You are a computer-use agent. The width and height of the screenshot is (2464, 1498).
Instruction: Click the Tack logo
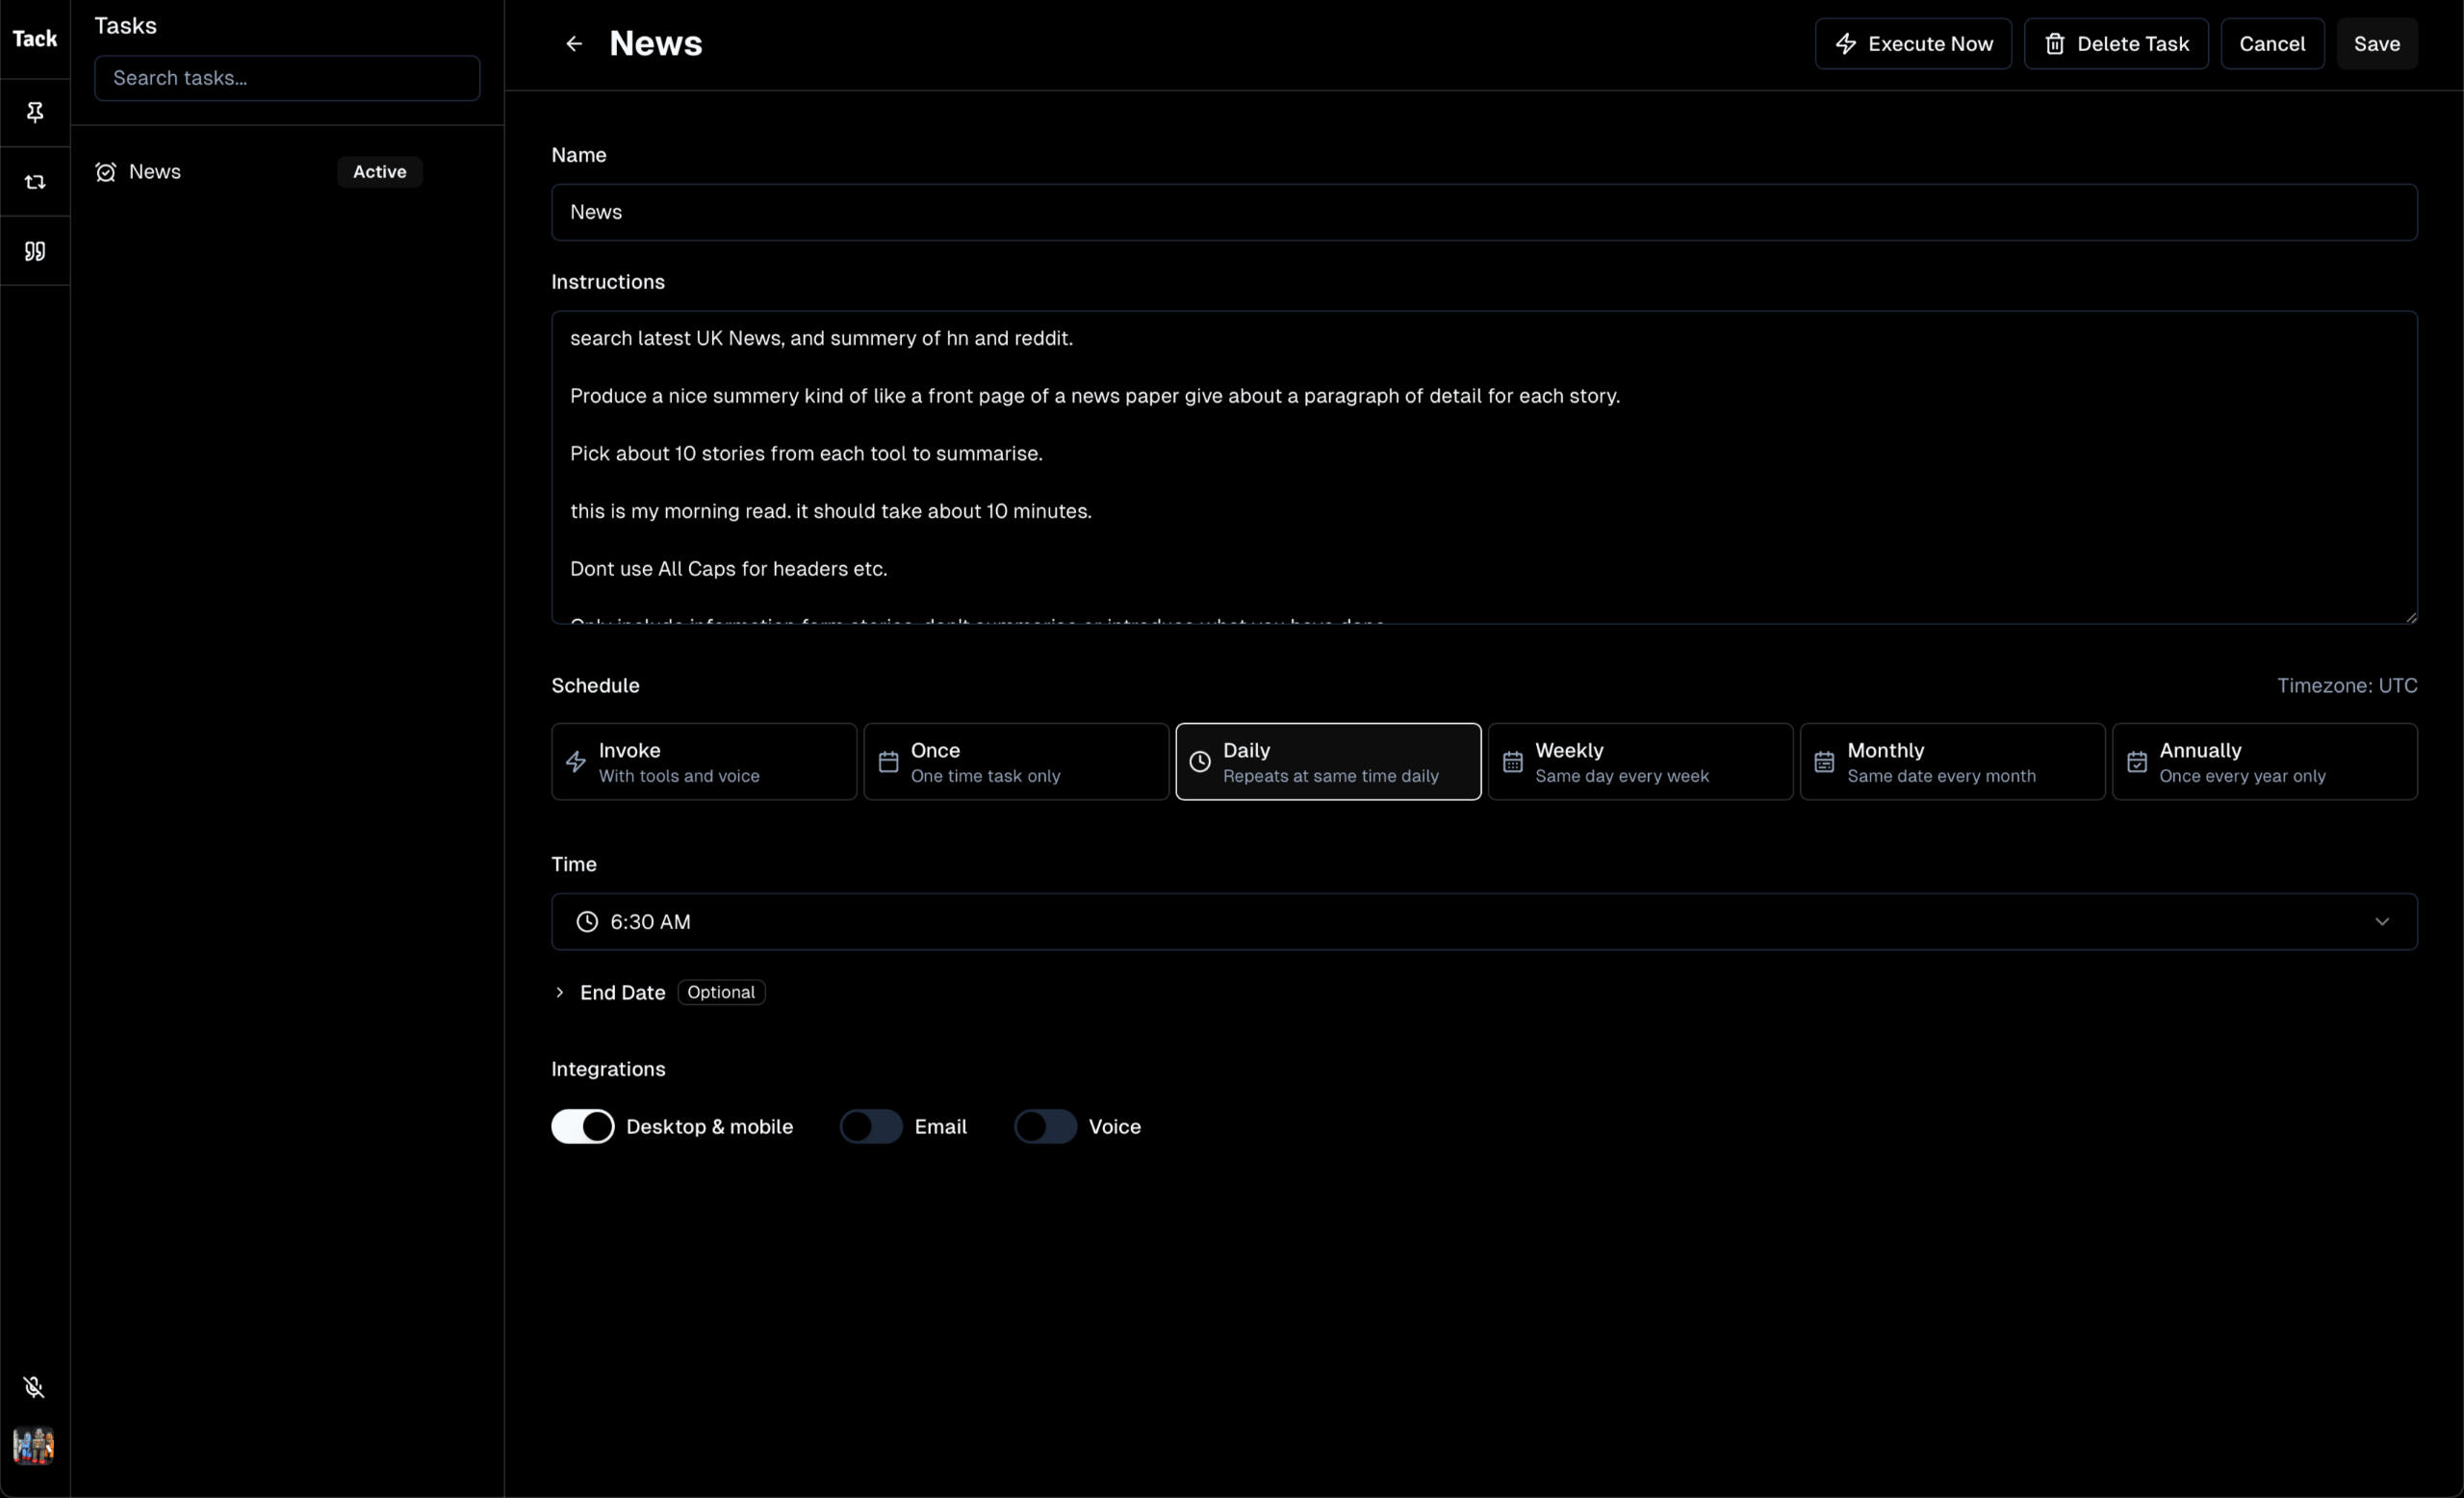click(35, 39)
